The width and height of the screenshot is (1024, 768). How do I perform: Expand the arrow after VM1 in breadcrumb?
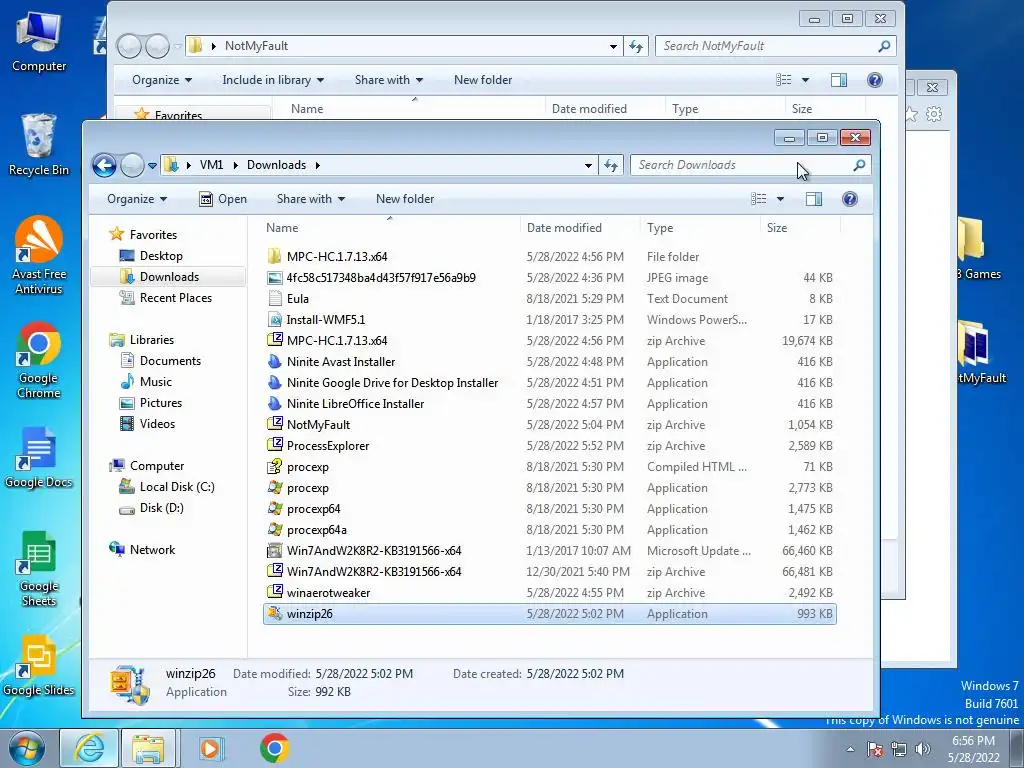coord(235,165)
